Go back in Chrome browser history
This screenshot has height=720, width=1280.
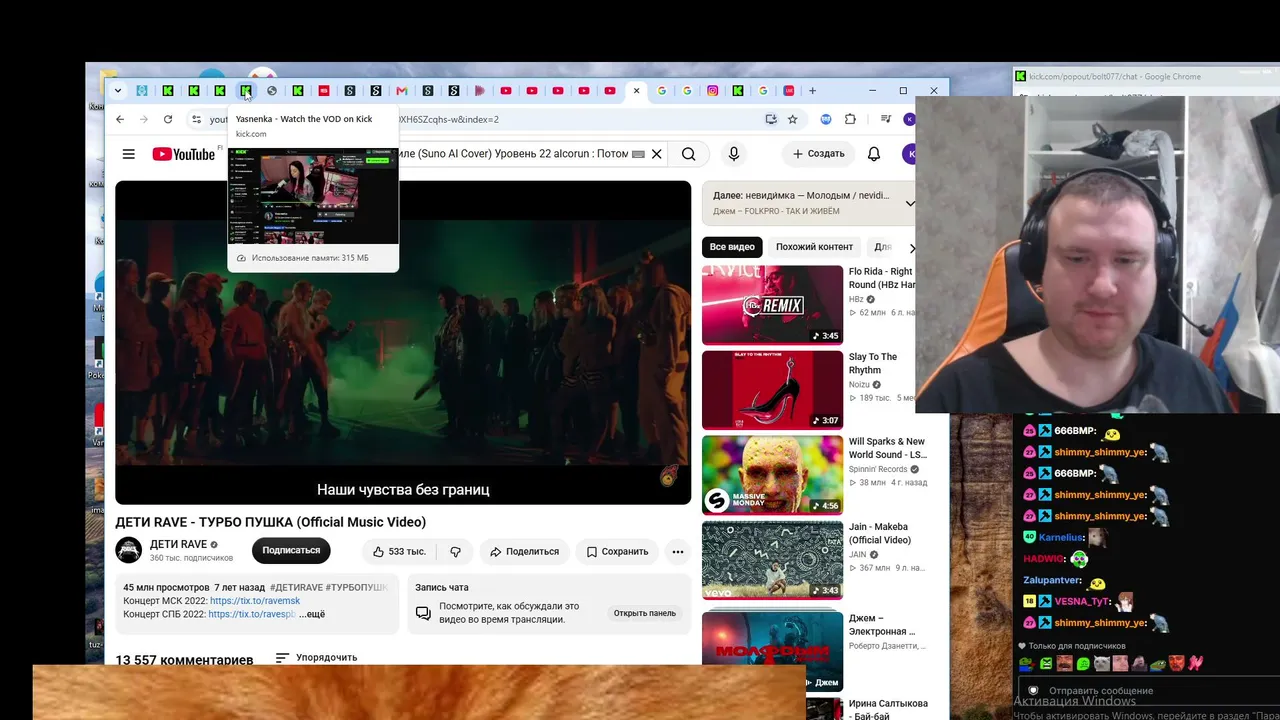(x=120, y=119)
